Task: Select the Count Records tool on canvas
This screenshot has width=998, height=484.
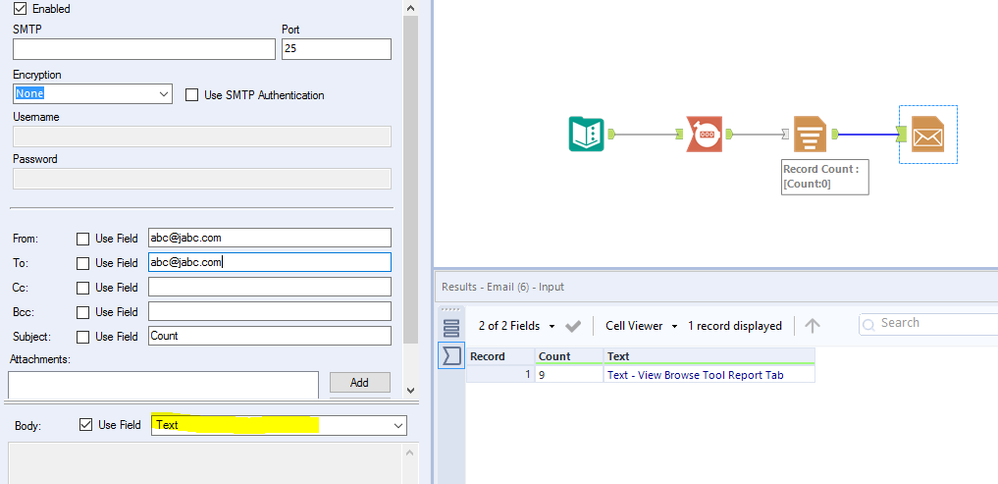Action: coord(705,134)
